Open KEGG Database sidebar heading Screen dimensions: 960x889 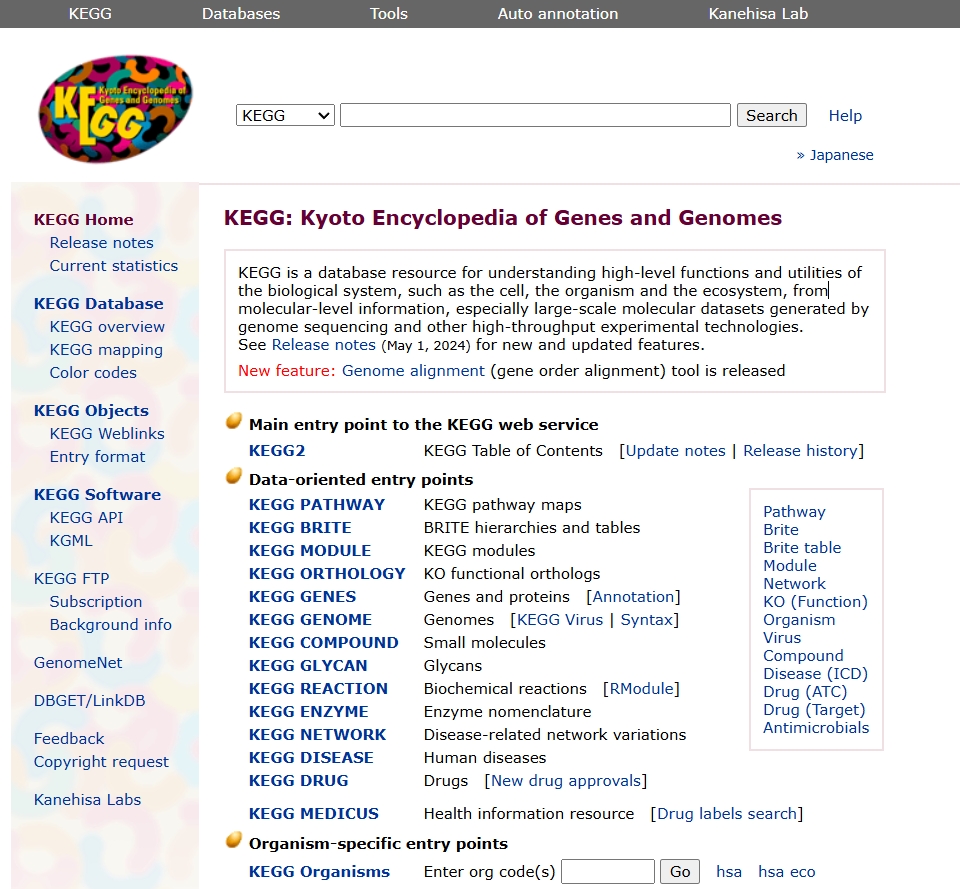[99, 303]
